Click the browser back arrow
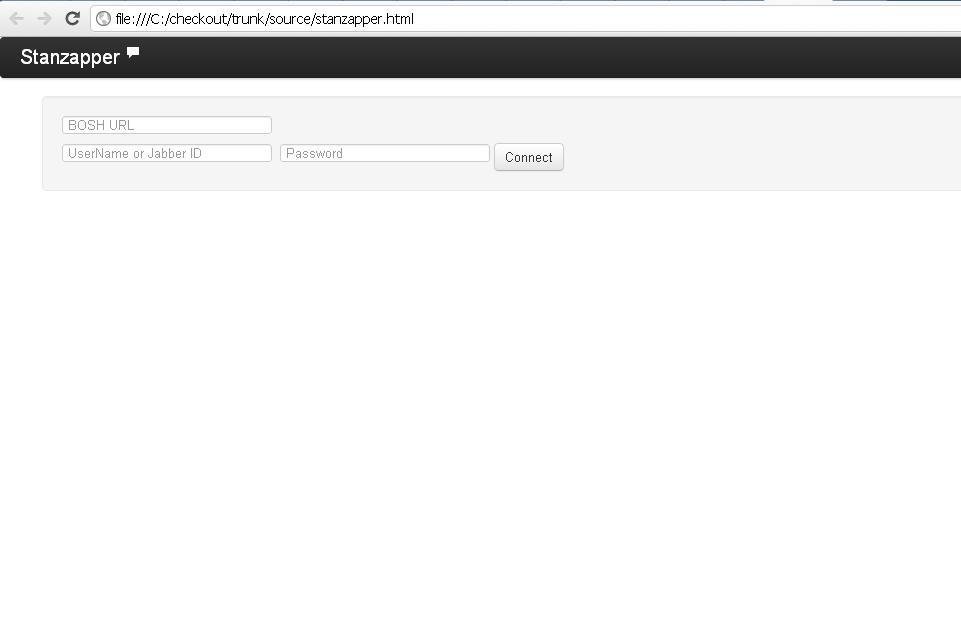Image resolution: width=961 pixels, height=635 pixels. 17,19
